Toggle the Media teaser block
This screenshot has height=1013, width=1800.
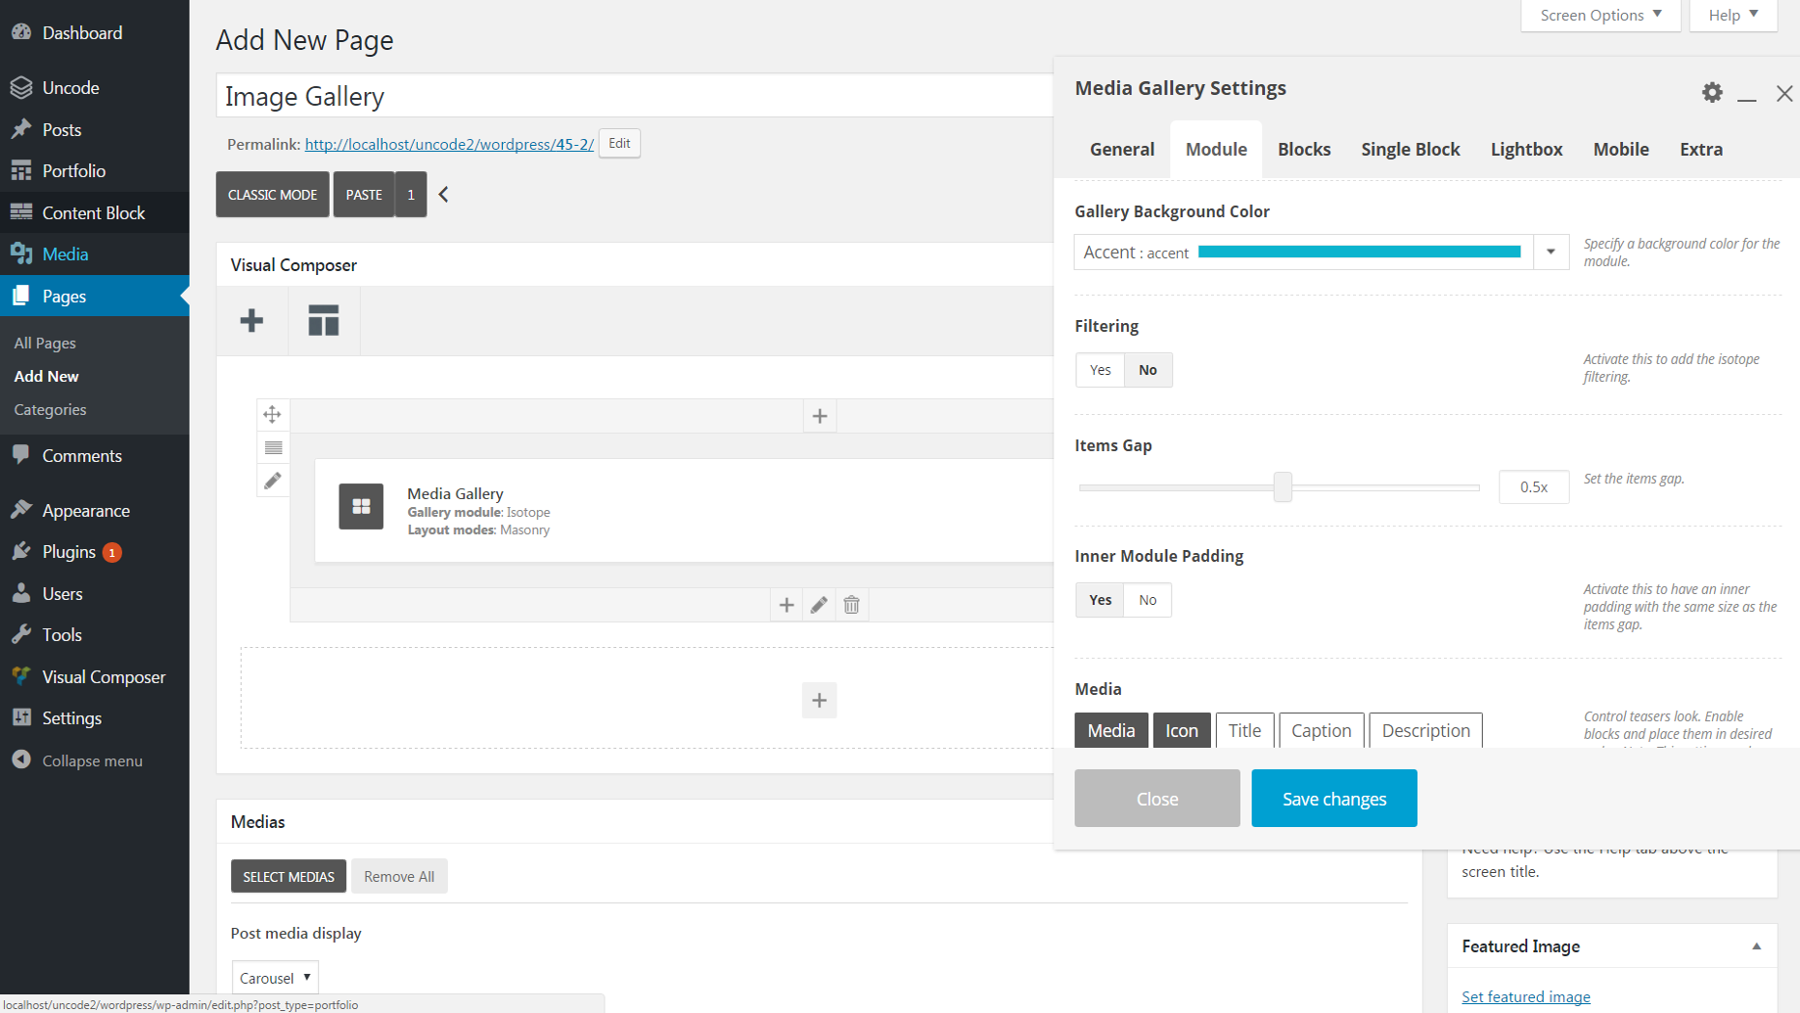coord(1111,730)
